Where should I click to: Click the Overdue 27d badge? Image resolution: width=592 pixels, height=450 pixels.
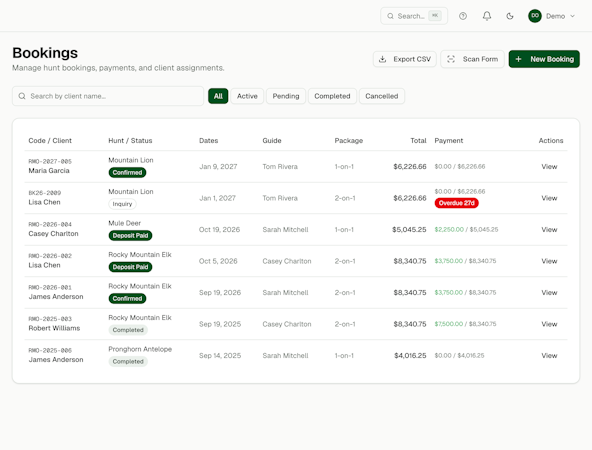pos(456,203)
